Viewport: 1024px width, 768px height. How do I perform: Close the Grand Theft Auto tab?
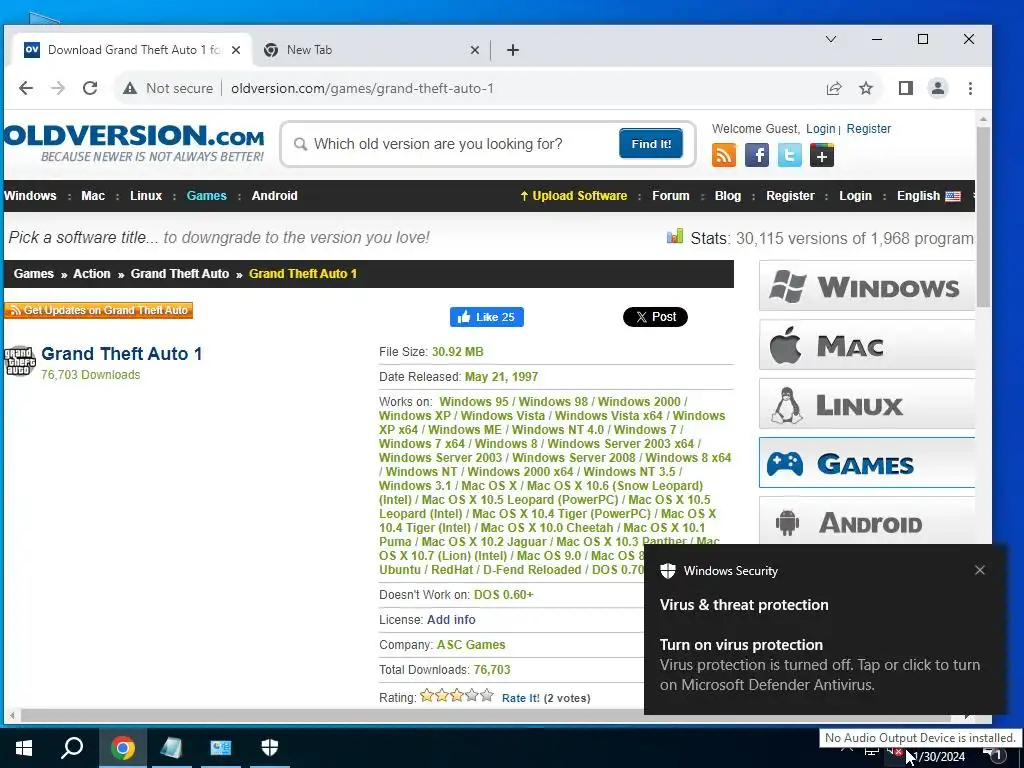tap(236, 50)
